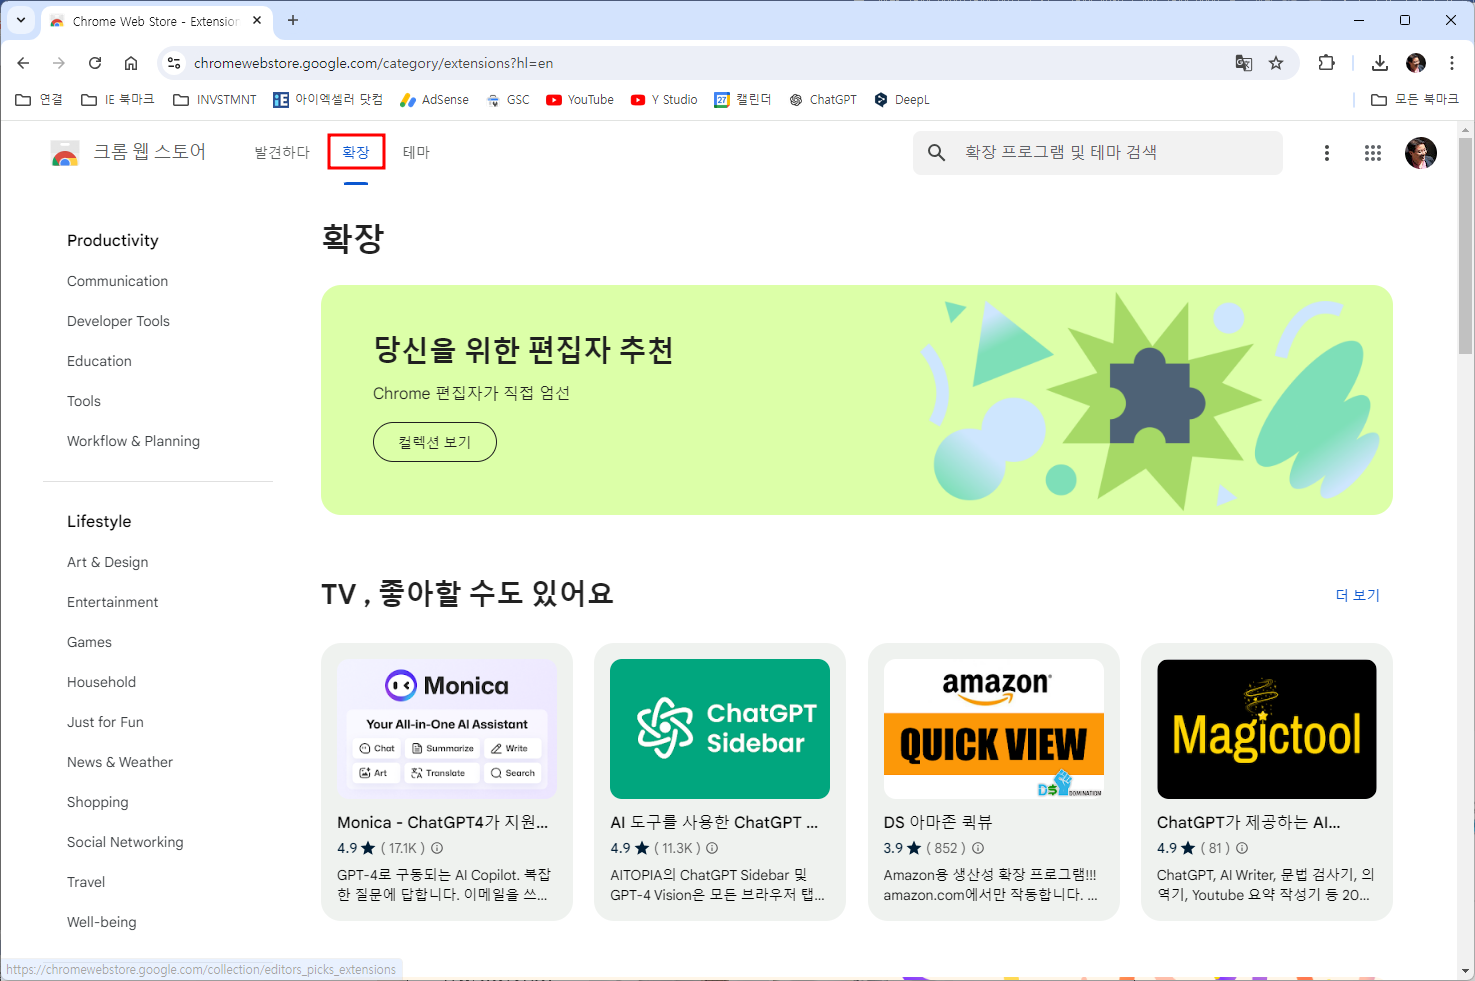The height and width of the screenshot is (981, 1475).
Task: Open the Google account avatar in store header
Action: coord(1421,153)
